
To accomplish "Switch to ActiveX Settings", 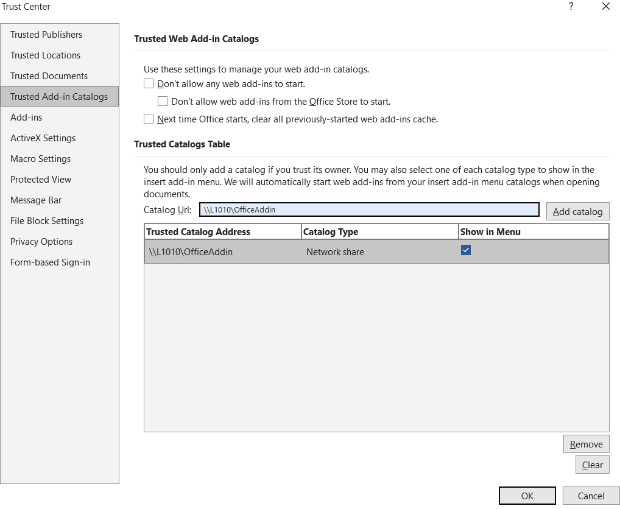I will pos(43,138).
